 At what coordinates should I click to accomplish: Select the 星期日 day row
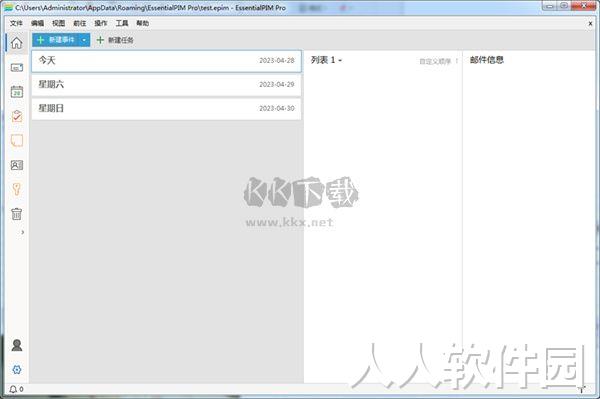coord(166,109)
